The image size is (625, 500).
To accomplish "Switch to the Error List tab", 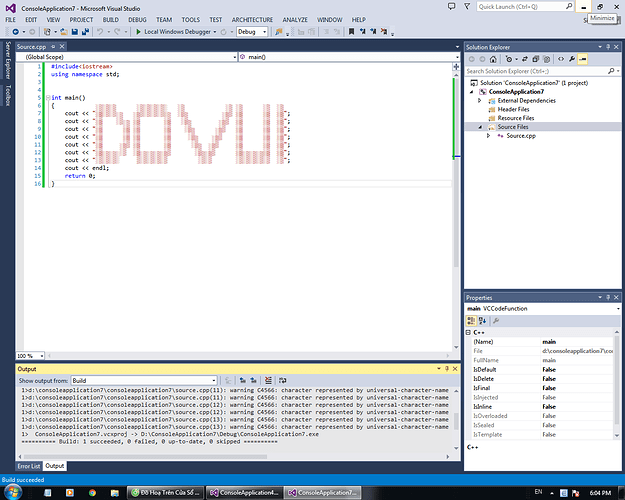I will (x=28, y=466).
